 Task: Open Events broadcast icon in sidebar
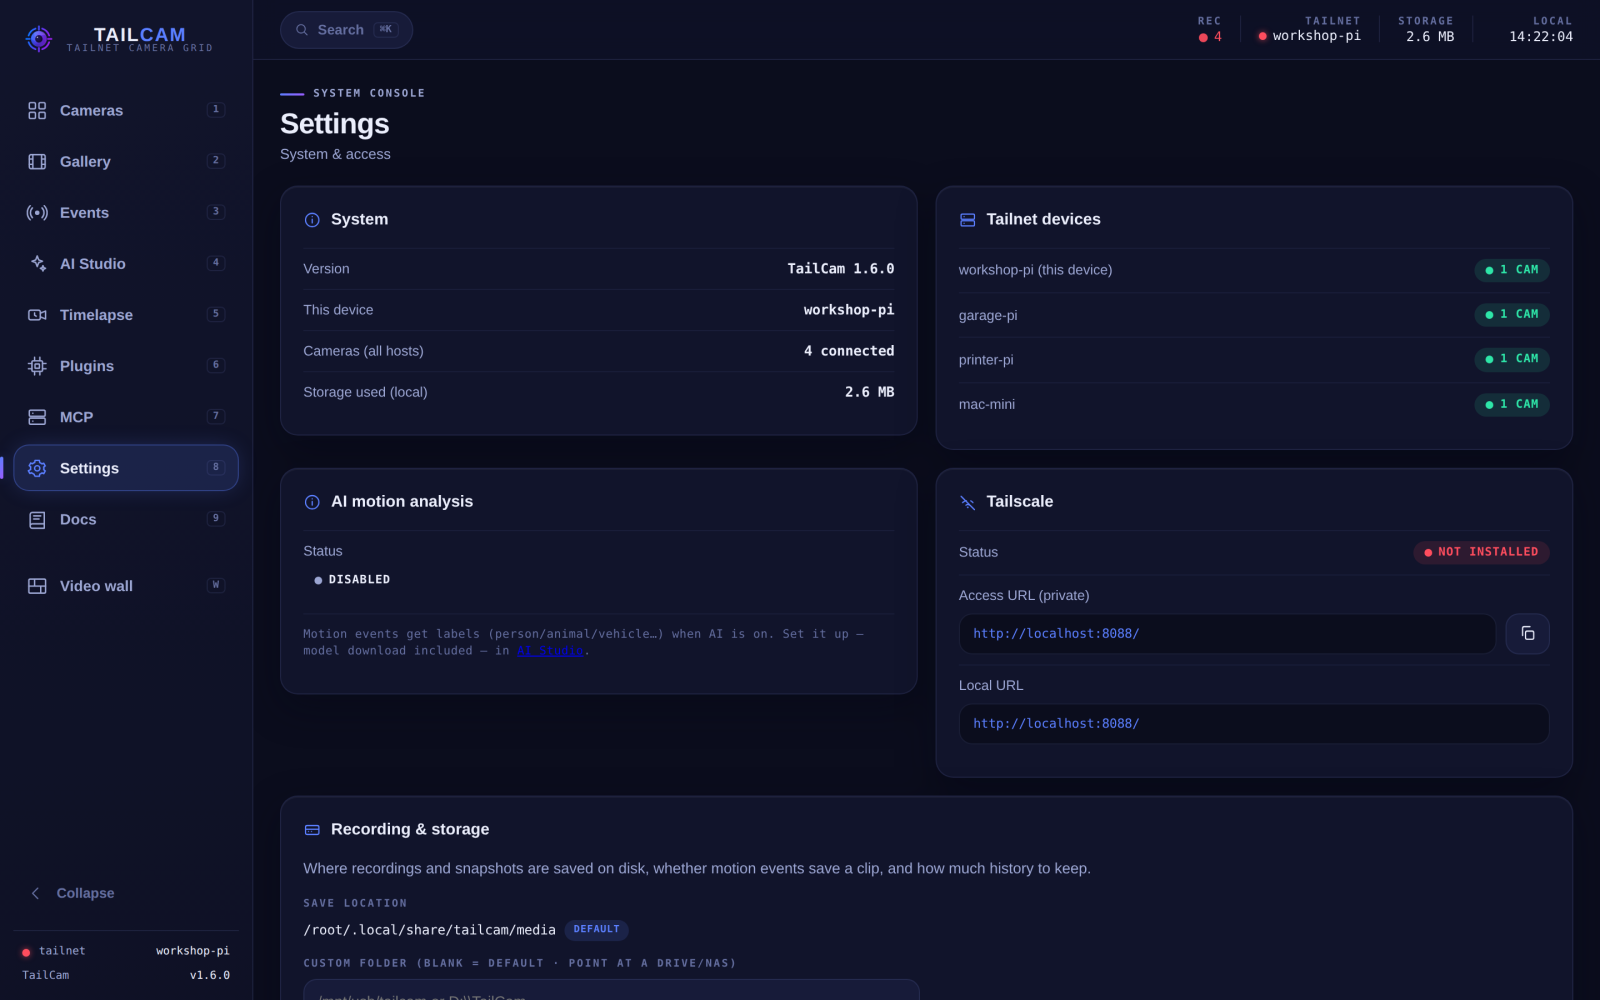(37, 212)
